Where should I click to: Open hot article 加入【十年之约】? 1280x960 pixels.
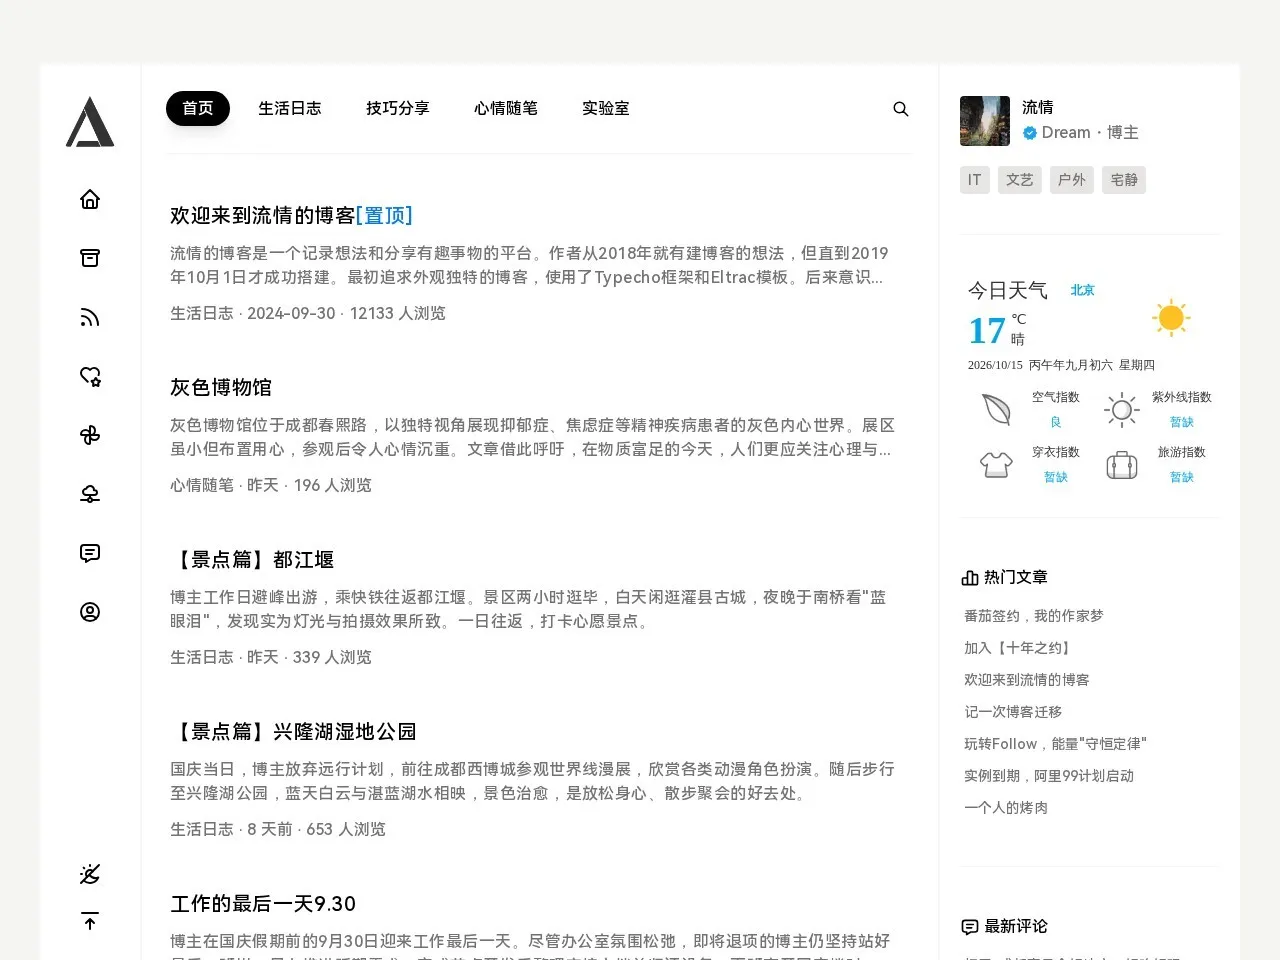[x=1019, y=648]
